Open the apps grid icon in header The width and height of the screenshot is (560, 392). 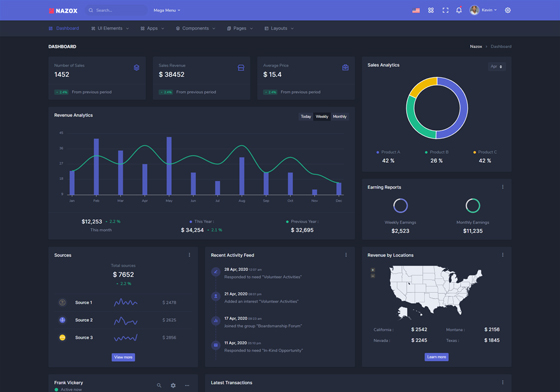[431, 10]
